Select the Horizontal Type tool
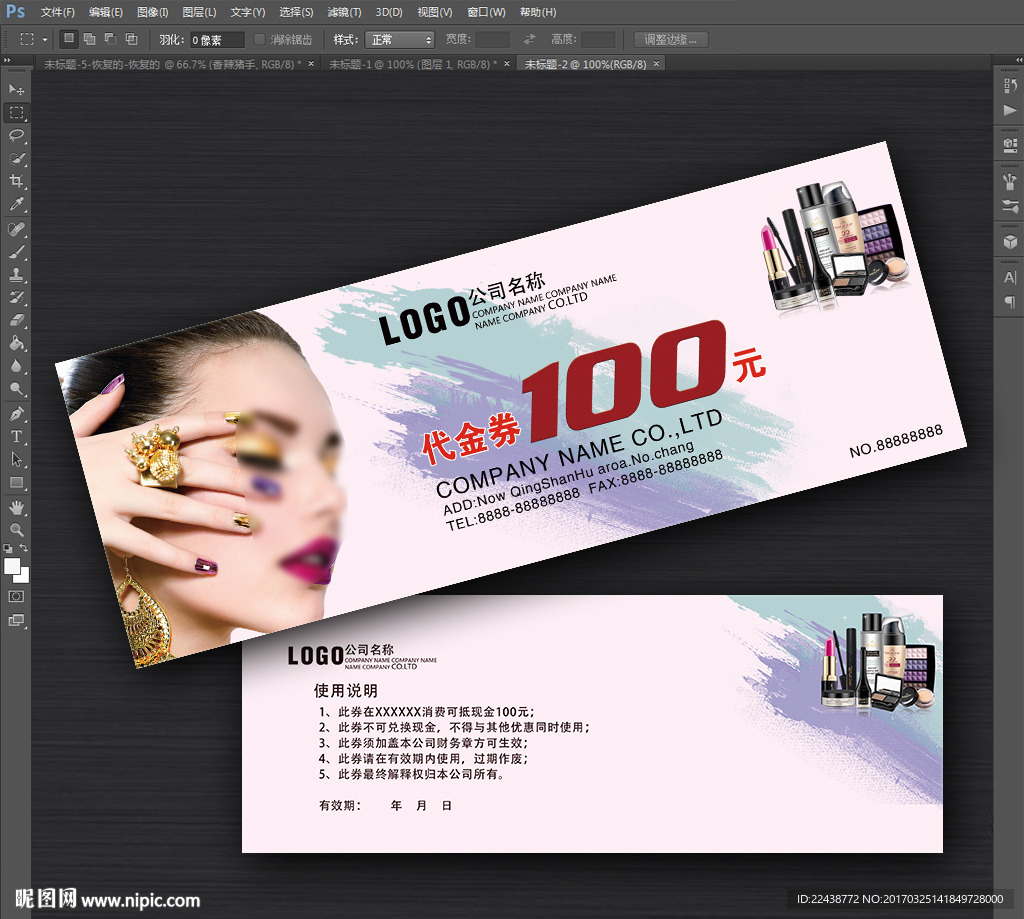The height and width of the screenshot is (919, 1024). point(16,436)
